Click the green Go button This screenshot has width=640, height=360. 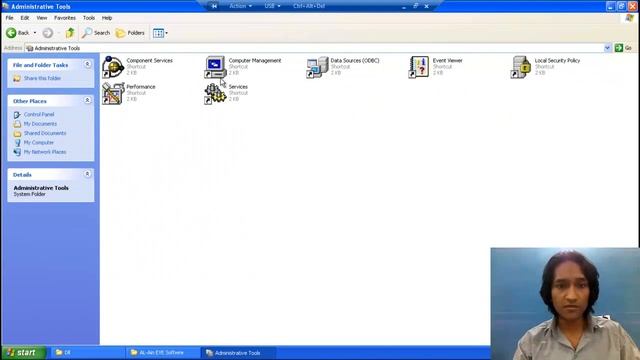pos(623,48)
